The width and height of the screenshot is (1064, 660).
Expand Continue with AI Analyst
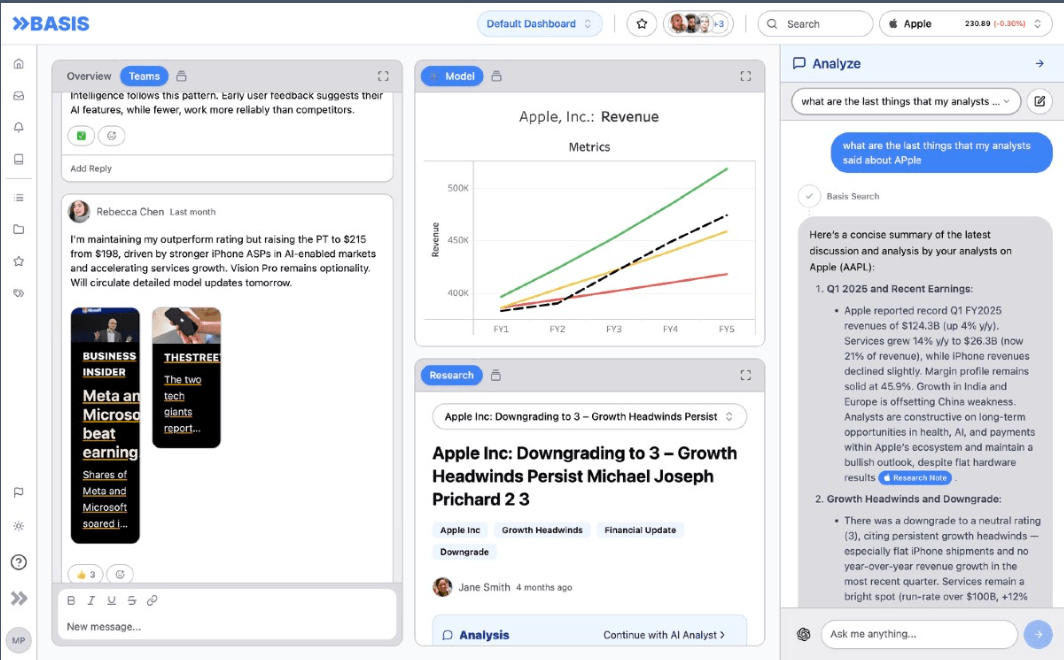tap(664, 635)
